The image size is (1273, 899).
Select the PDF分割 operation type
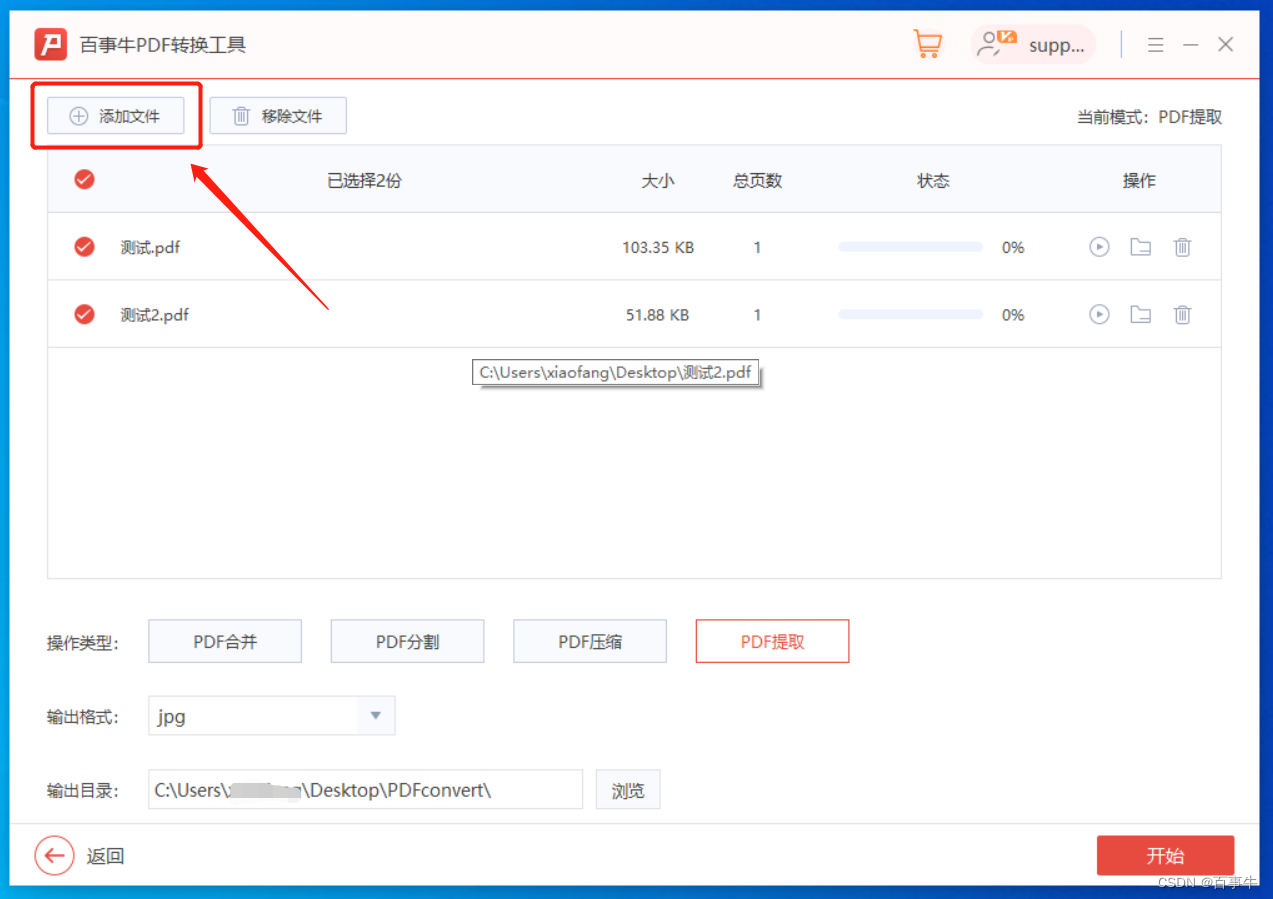(407, 641)
